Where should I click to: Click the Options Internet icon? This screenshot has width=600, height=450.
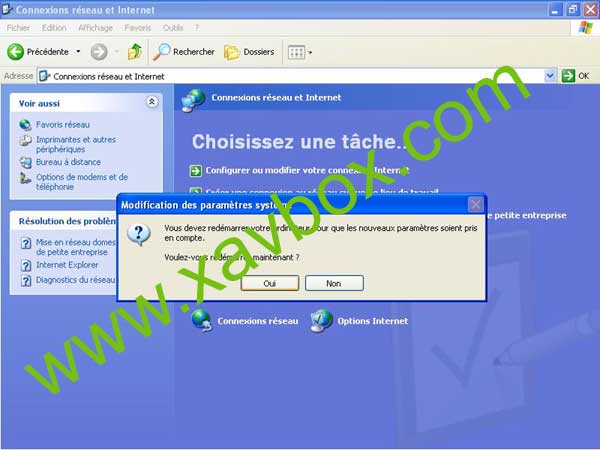[321, 320]
